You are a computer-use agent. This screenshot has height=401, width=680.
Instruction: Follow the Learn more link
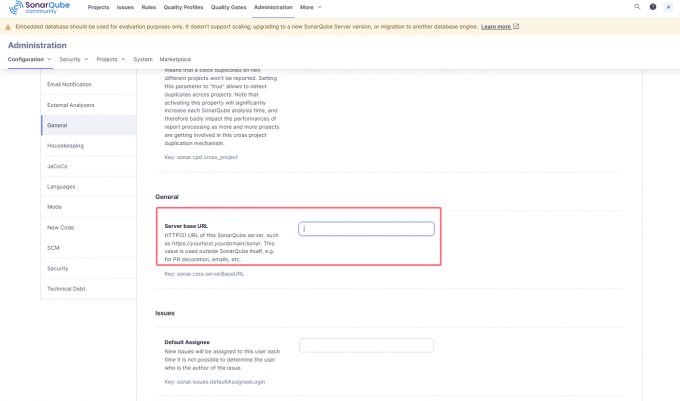point(496,27)
